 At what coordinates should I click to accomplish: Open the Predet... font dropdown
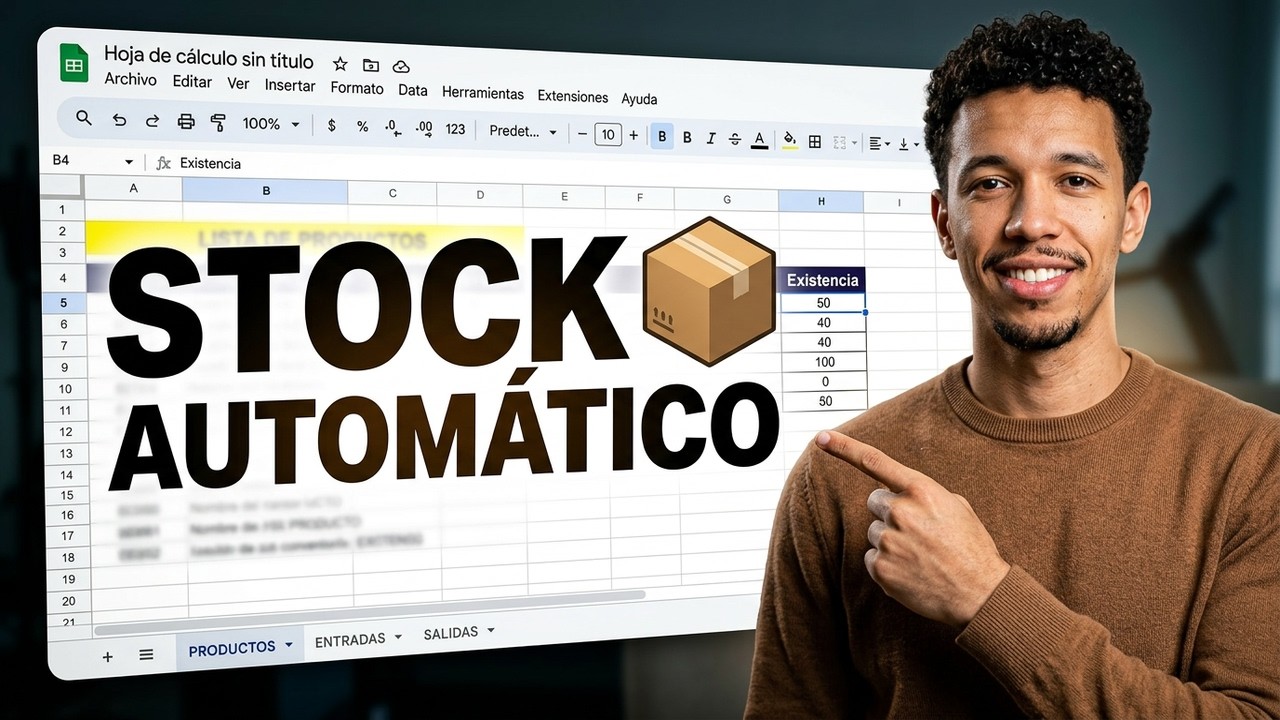click(523, 131)
